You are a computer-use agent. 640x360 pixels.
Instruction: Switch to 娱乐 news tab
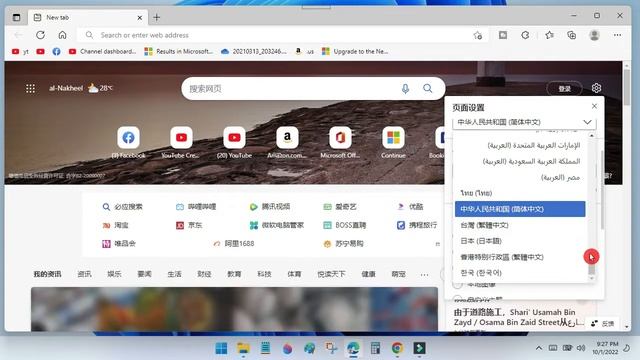tap(114, 274)
